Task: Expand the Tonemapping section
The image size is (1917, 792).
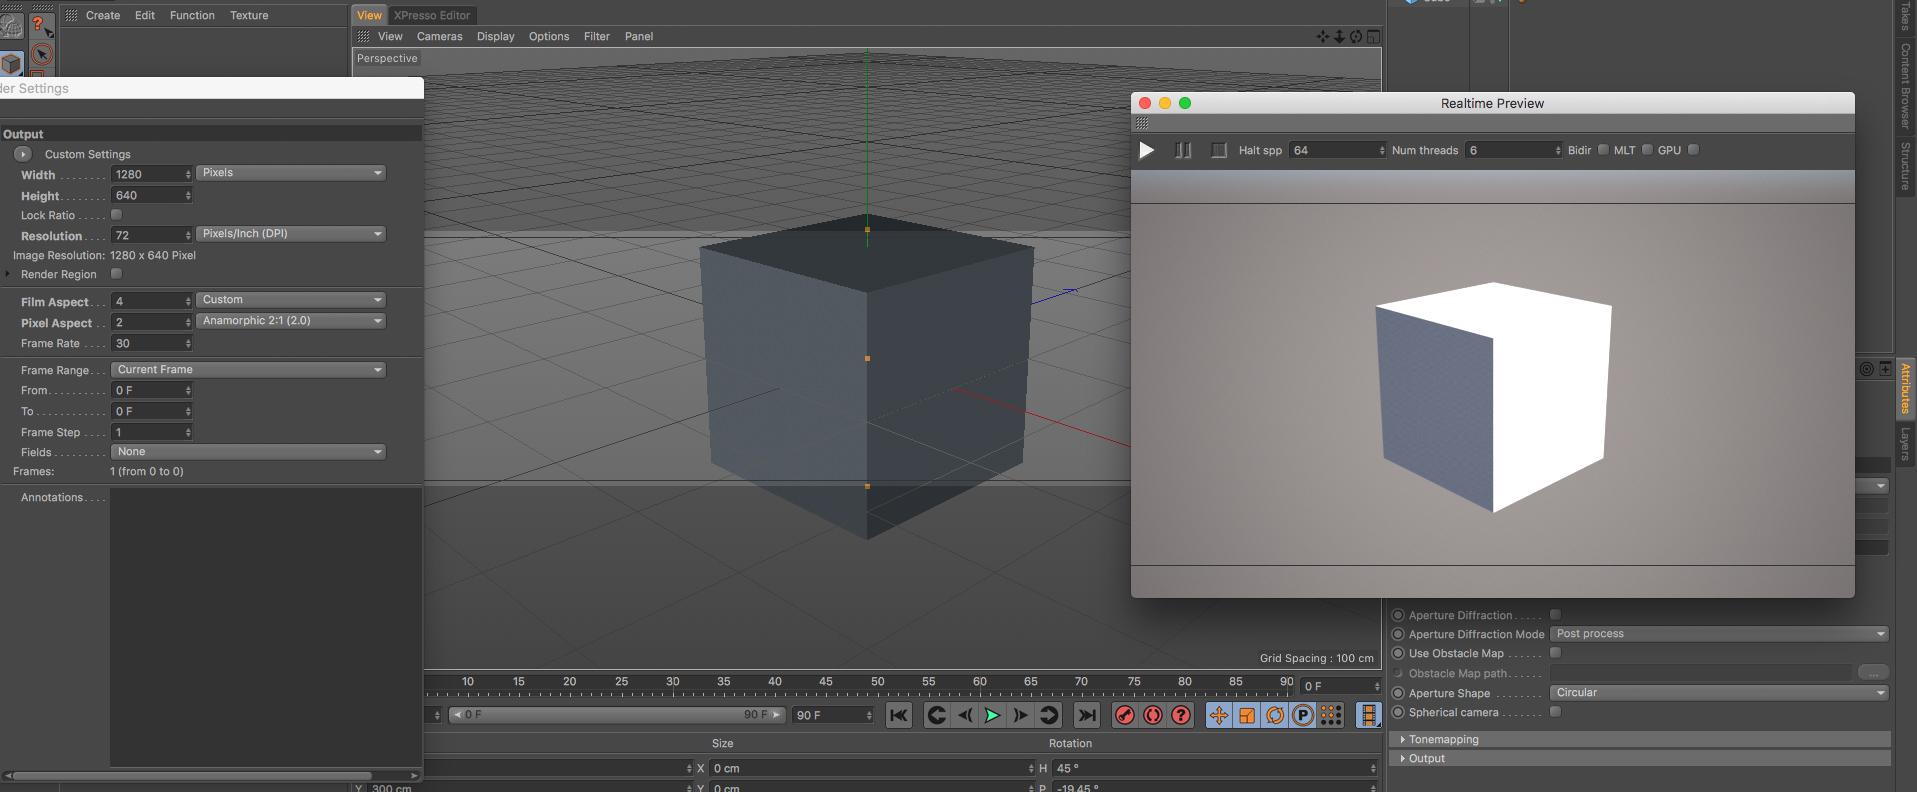Action: pyautogui.click(x=1443, y=740)
